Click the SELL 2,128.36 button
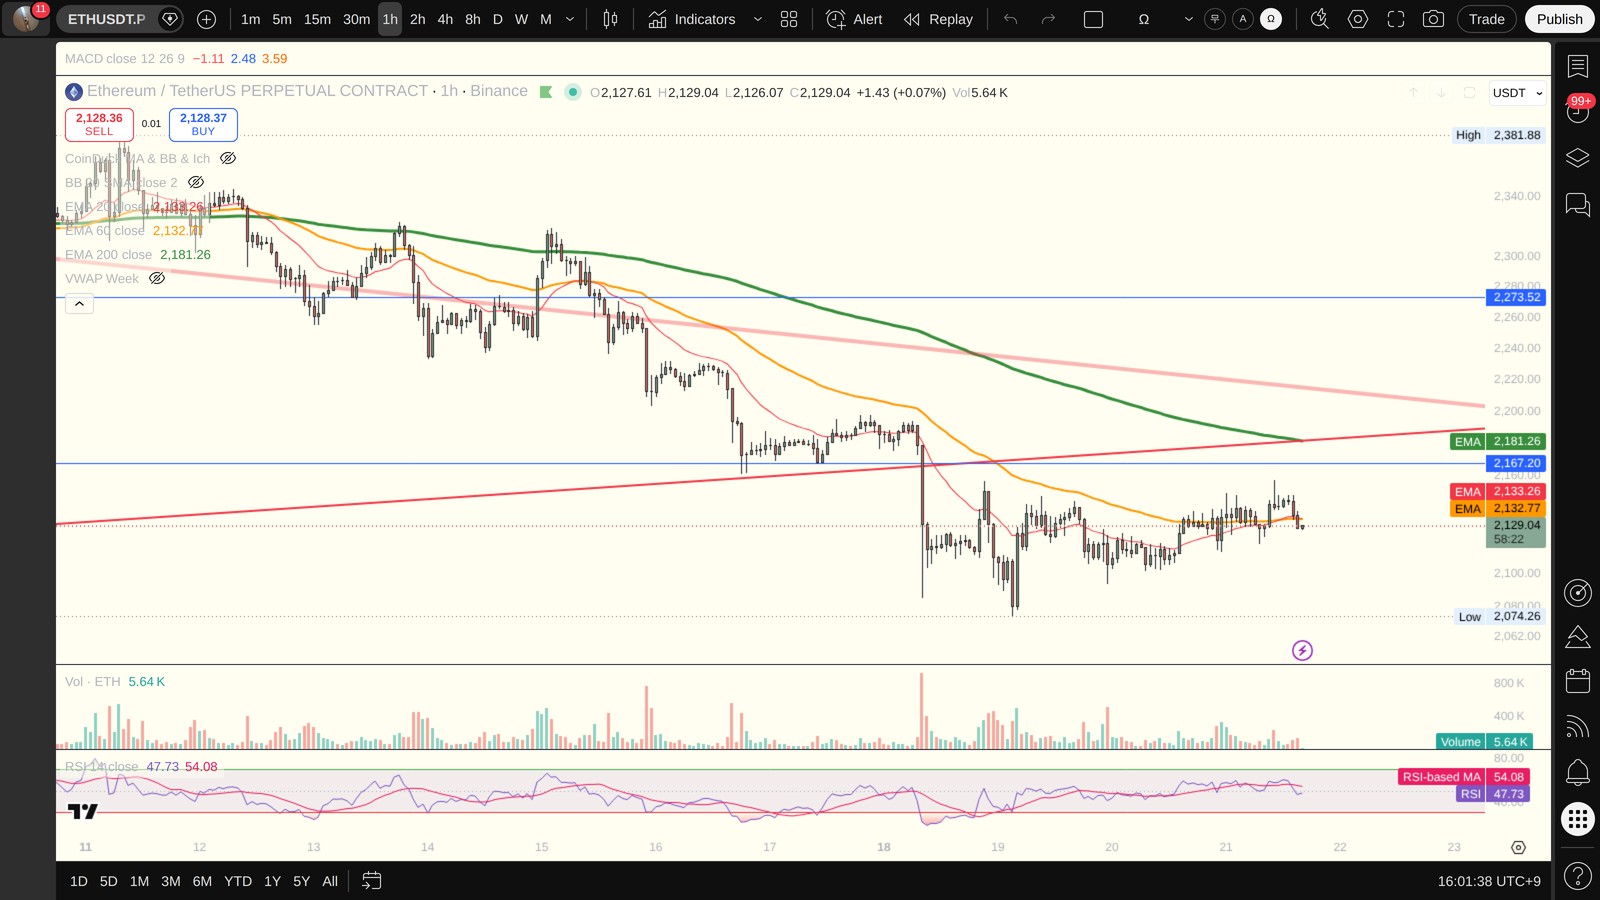The image size is (1600, 900). pyautogui.click(x=99, y=124)
